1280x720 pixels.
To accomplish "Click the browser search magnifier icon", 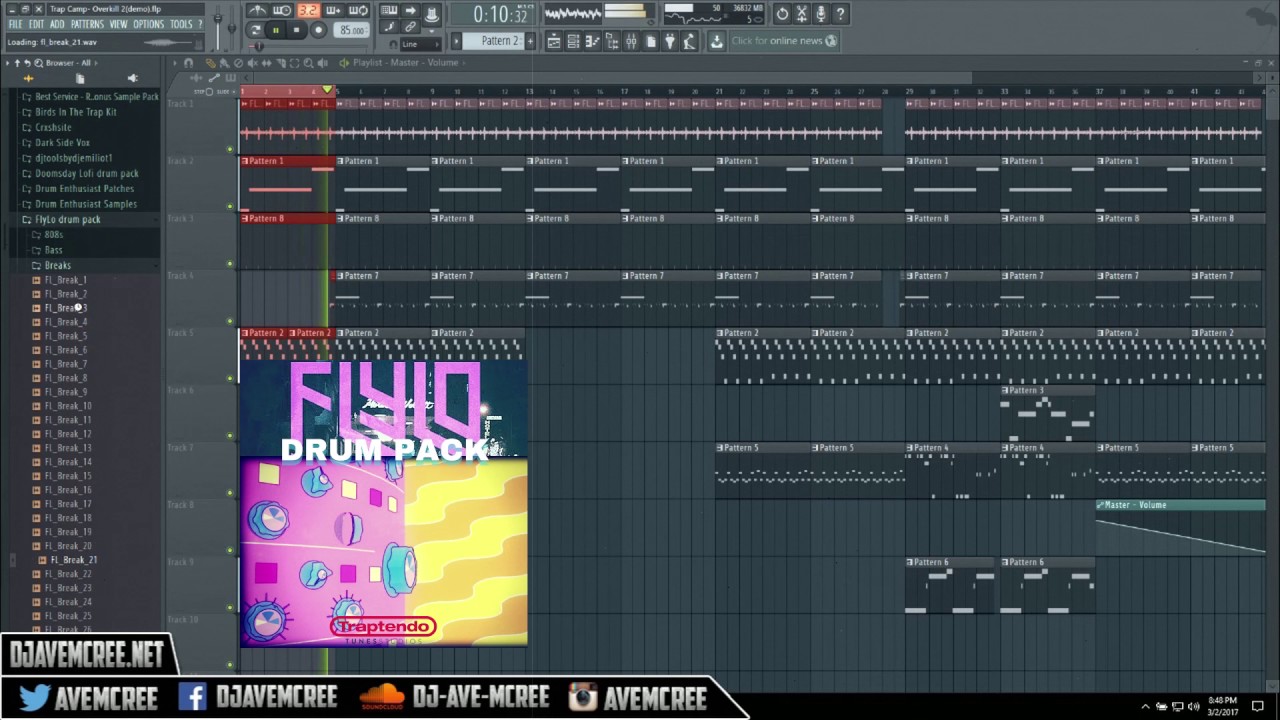I will tap(38, 62).
